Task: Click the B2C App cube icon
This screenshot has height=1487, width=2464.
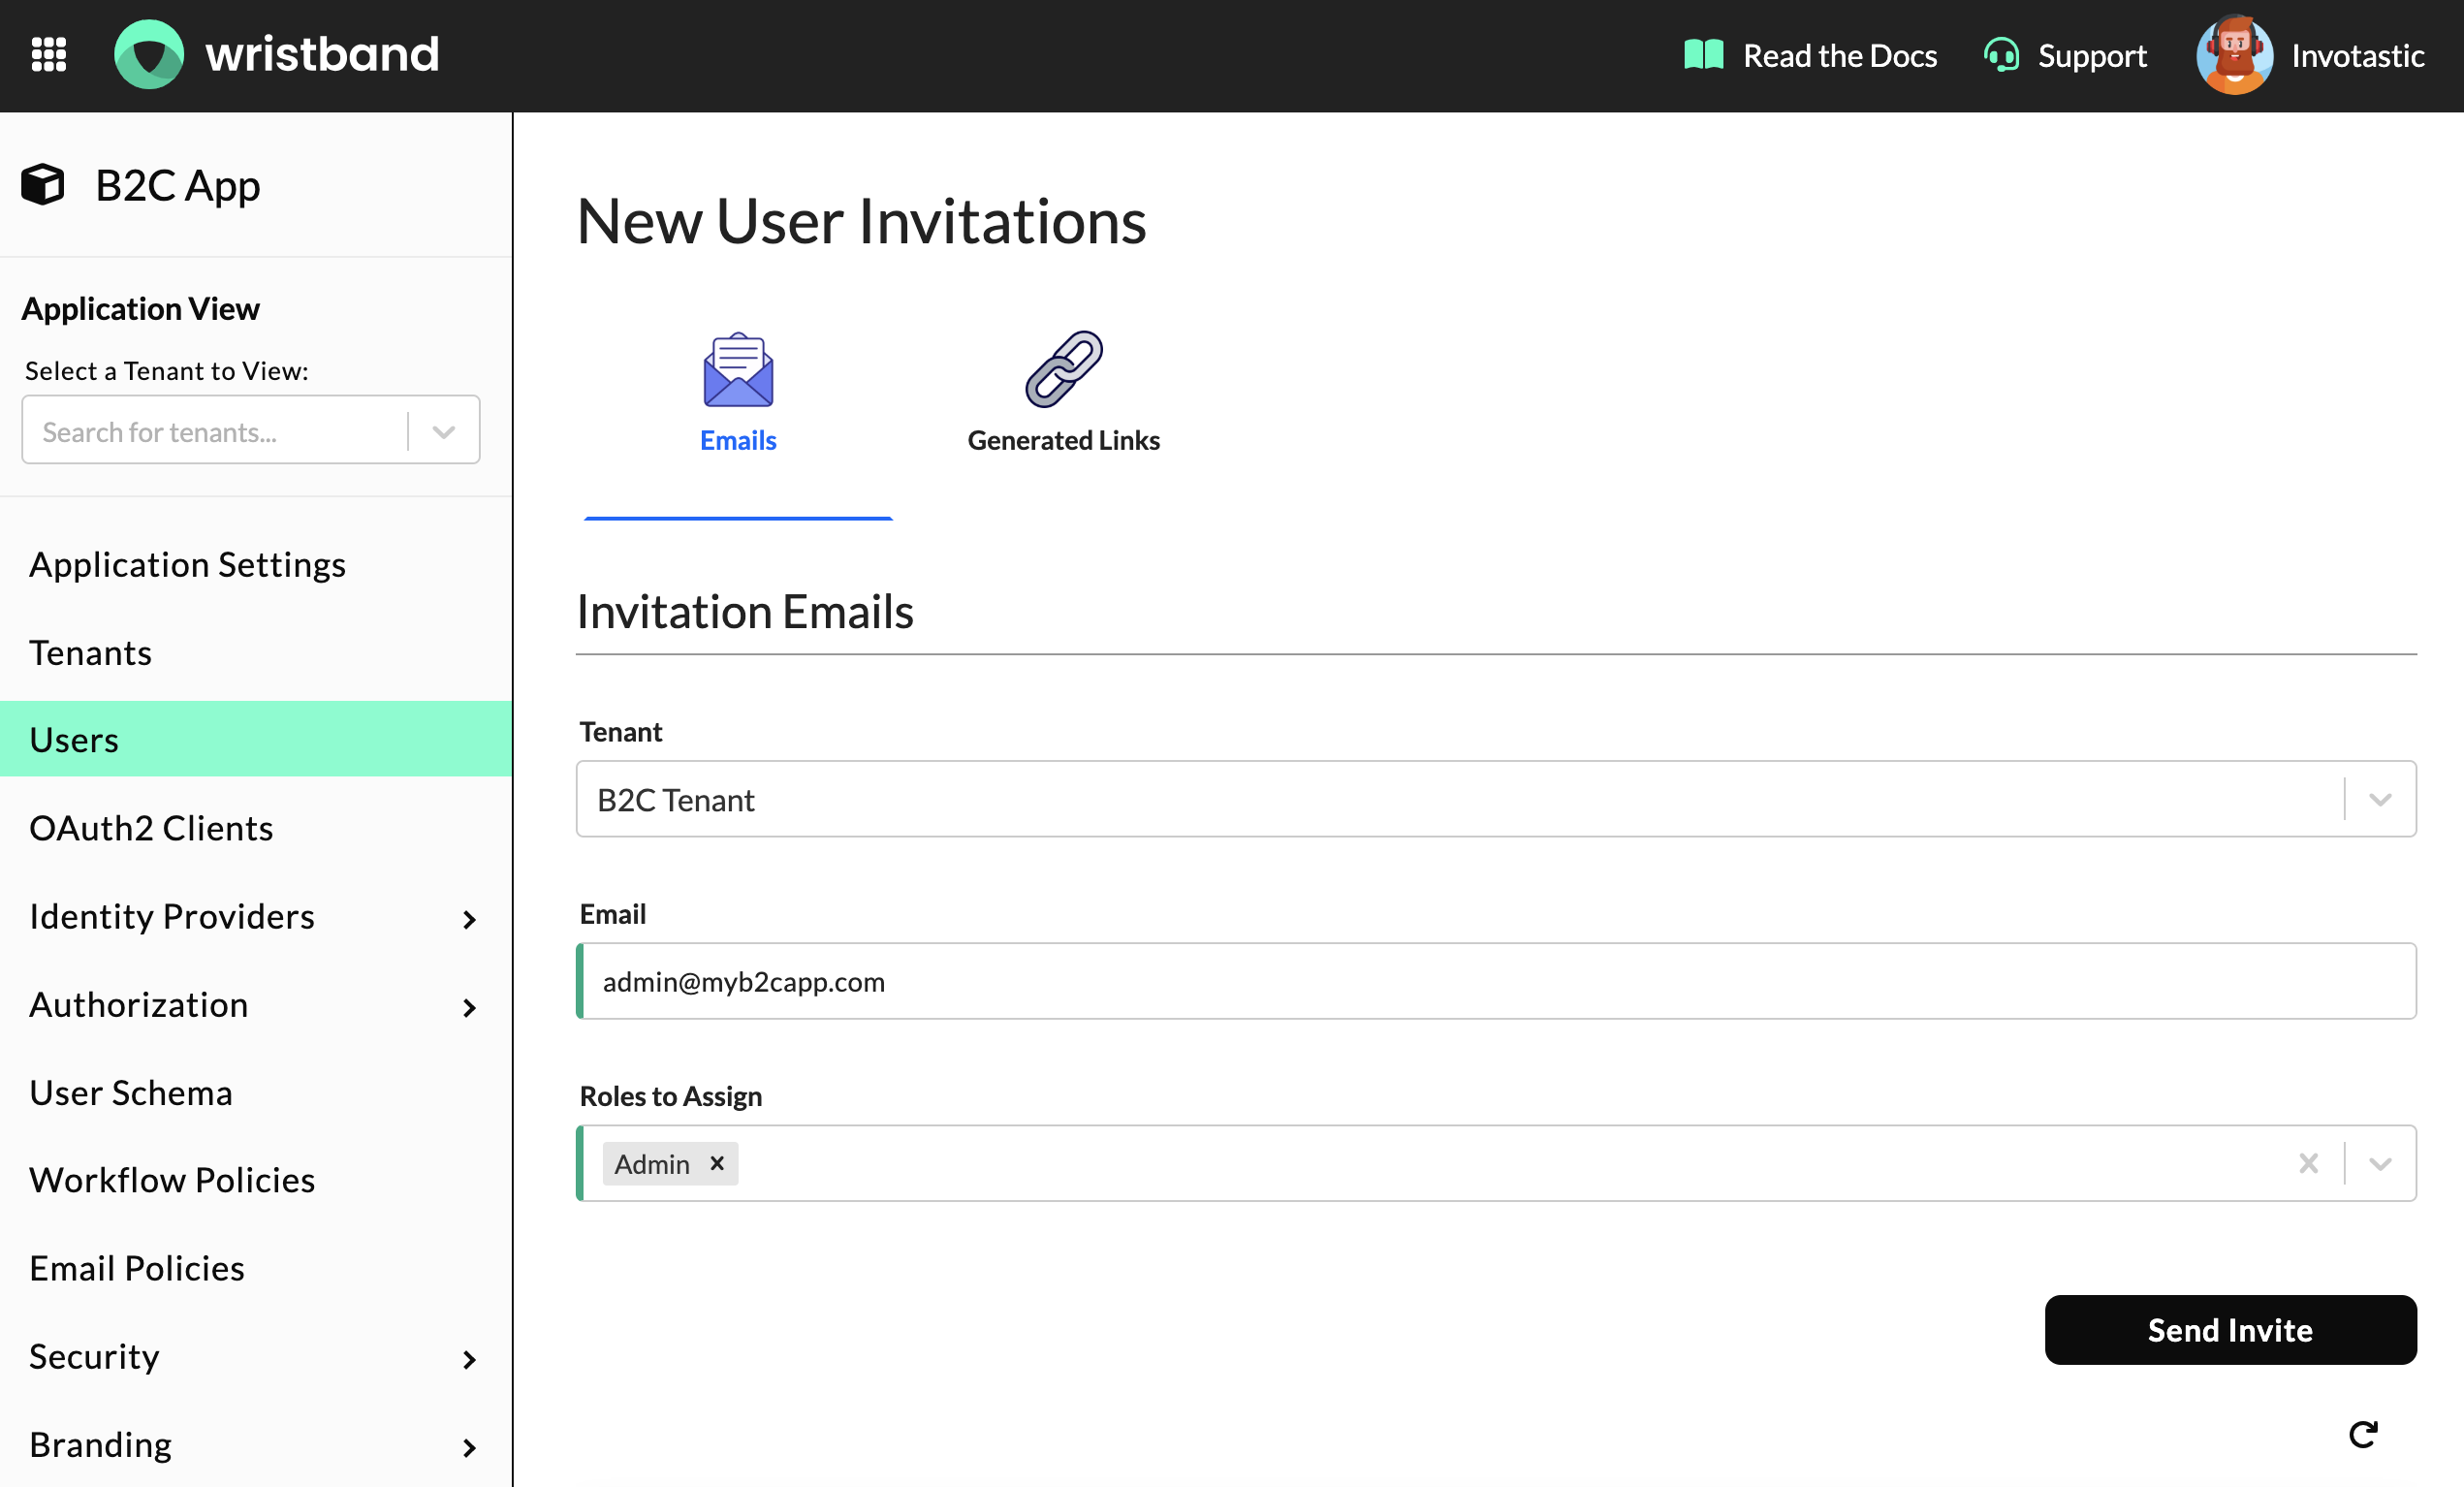Action: [43, 185]
